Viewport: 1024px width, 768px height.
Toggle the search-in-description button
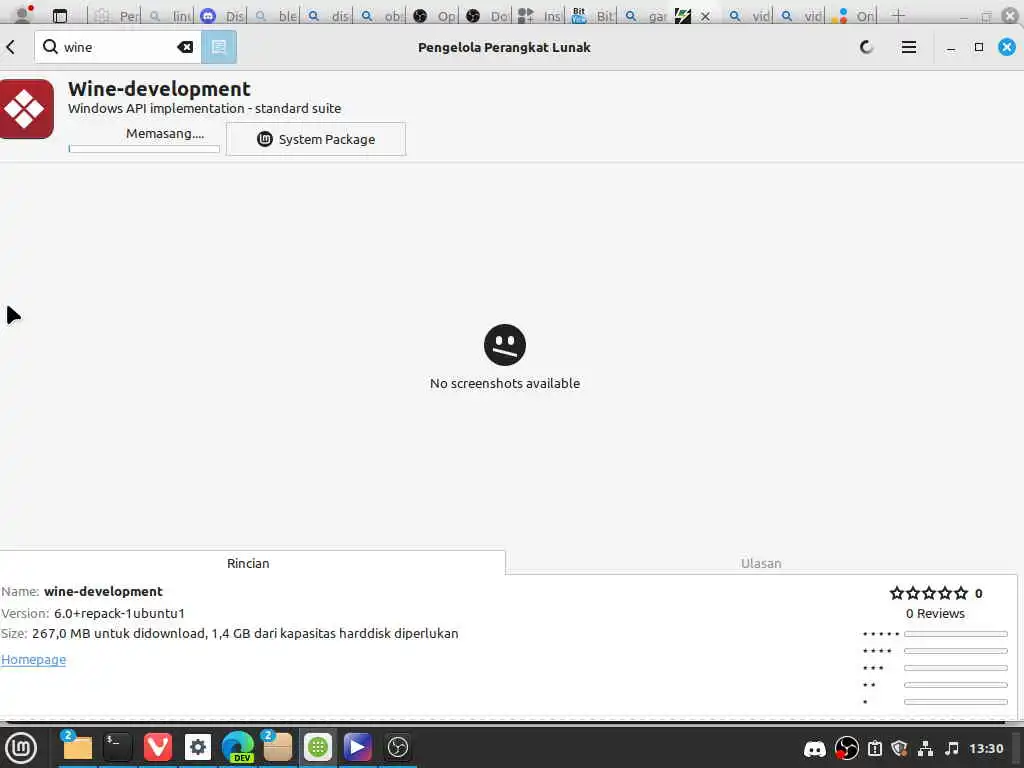click(x=219, y=47)
